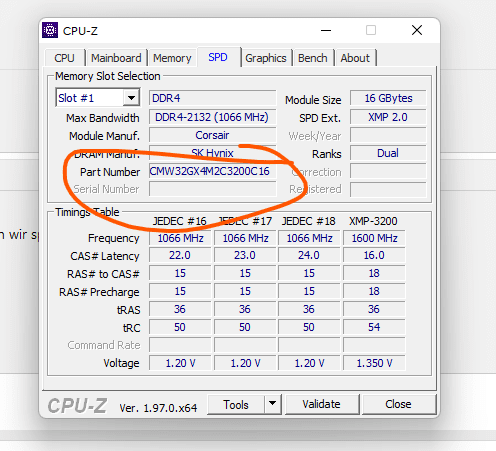Click the CAS# Latency 24.0 cell

tap(309, 255)
